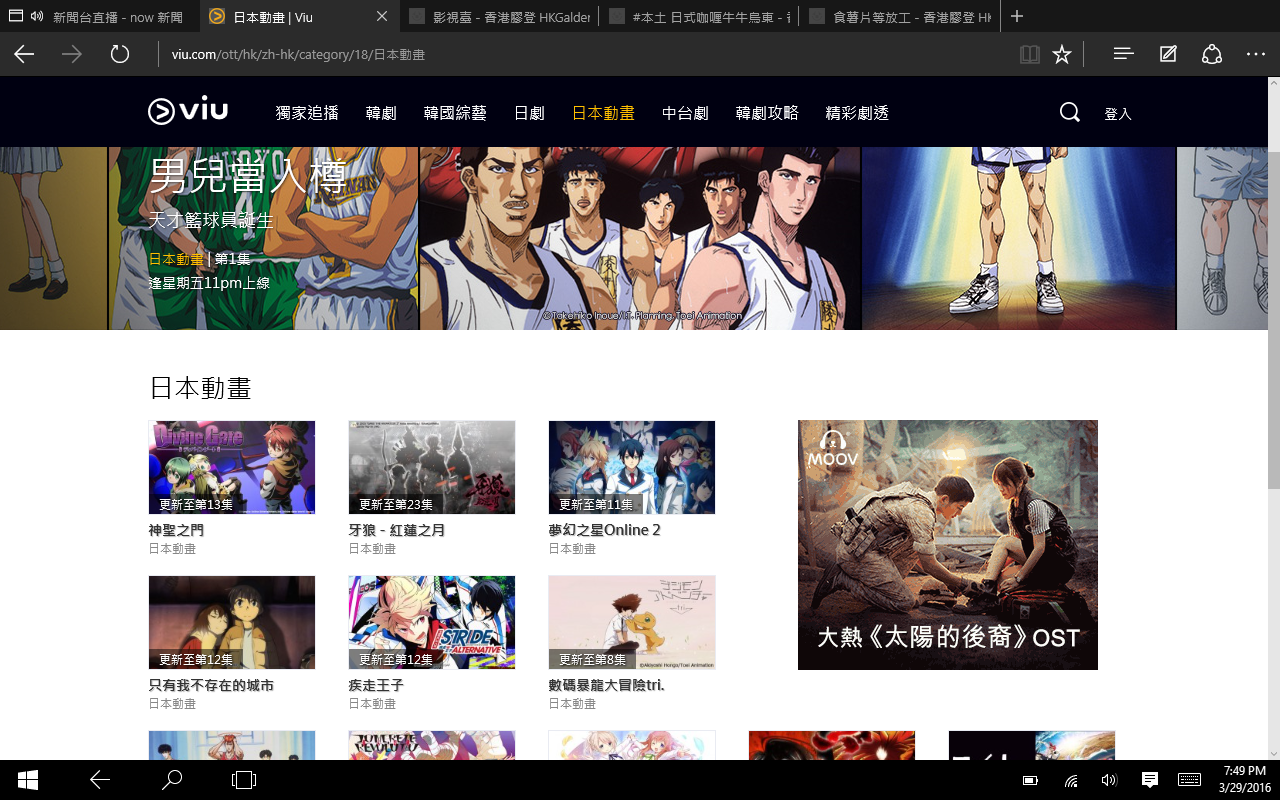The image size is (1280, 800).
Task: Open the Edge Hub icon
Action: coord(1123,54)
